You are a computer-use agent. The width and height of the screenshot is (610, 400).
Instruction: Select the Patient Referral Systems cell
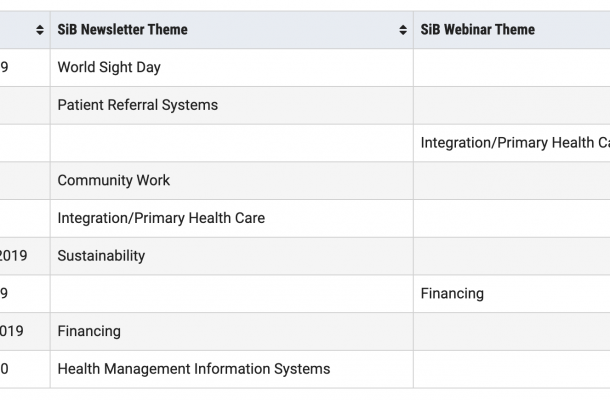point(231,105)
